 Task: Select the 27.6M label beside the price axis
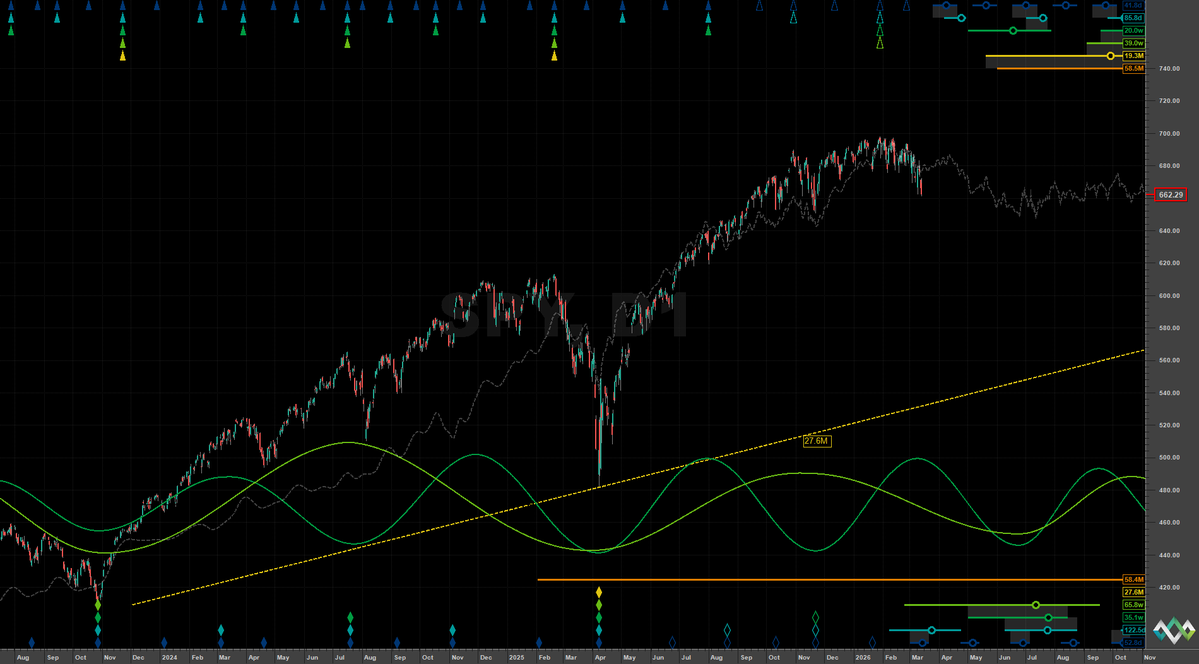[1132, 592]
